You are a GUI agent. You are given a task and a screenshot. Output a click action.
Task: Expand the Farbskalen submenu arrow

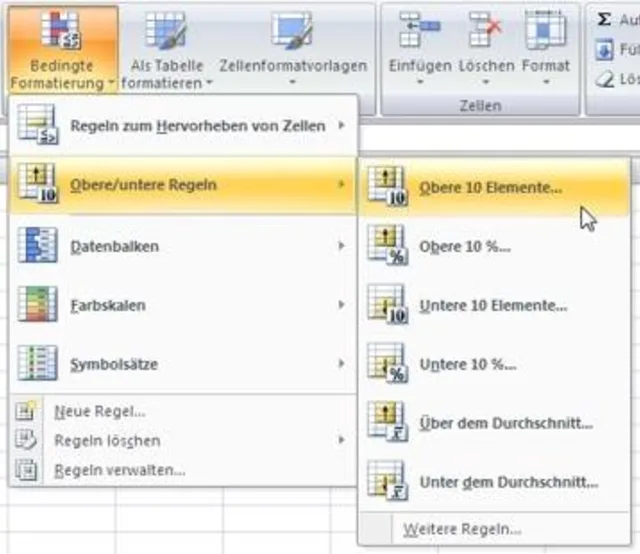coord(342,305)
